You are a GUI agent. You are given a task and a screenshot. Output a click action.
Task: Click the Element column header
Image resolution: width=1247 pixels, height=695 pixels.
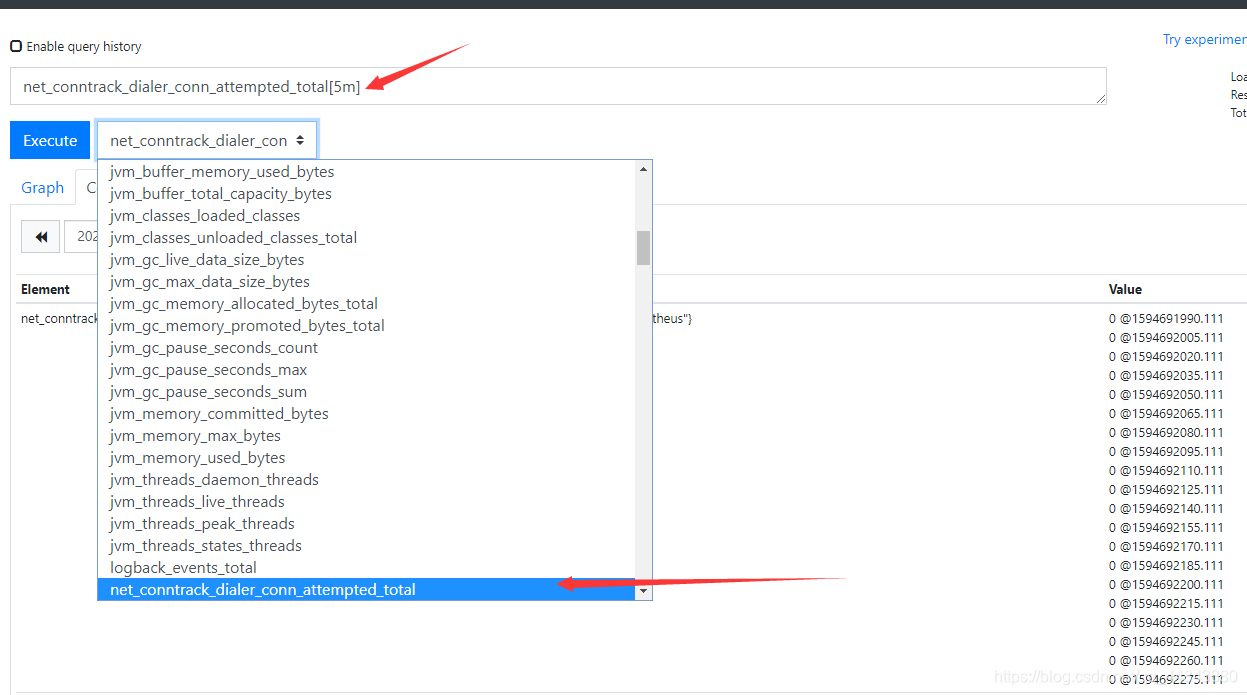pyautogui.click(x=45, y=289)
